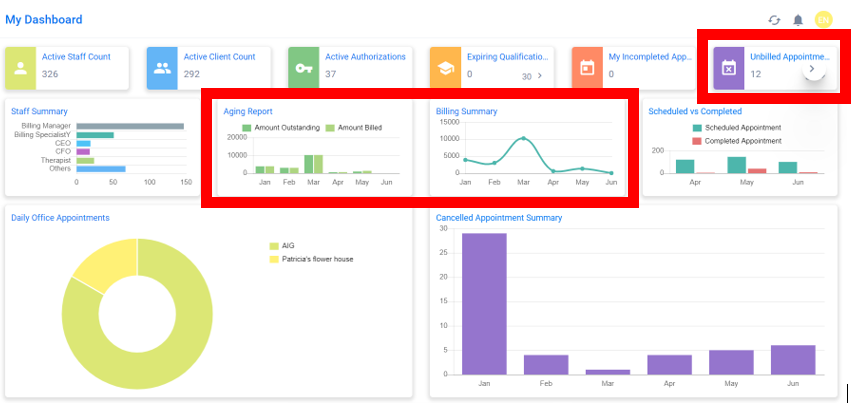Click the Active Client Count value 292
Image resolution: width=851 pixels, height=405 pixels.
pyautogui.click(x=192, y=74)
